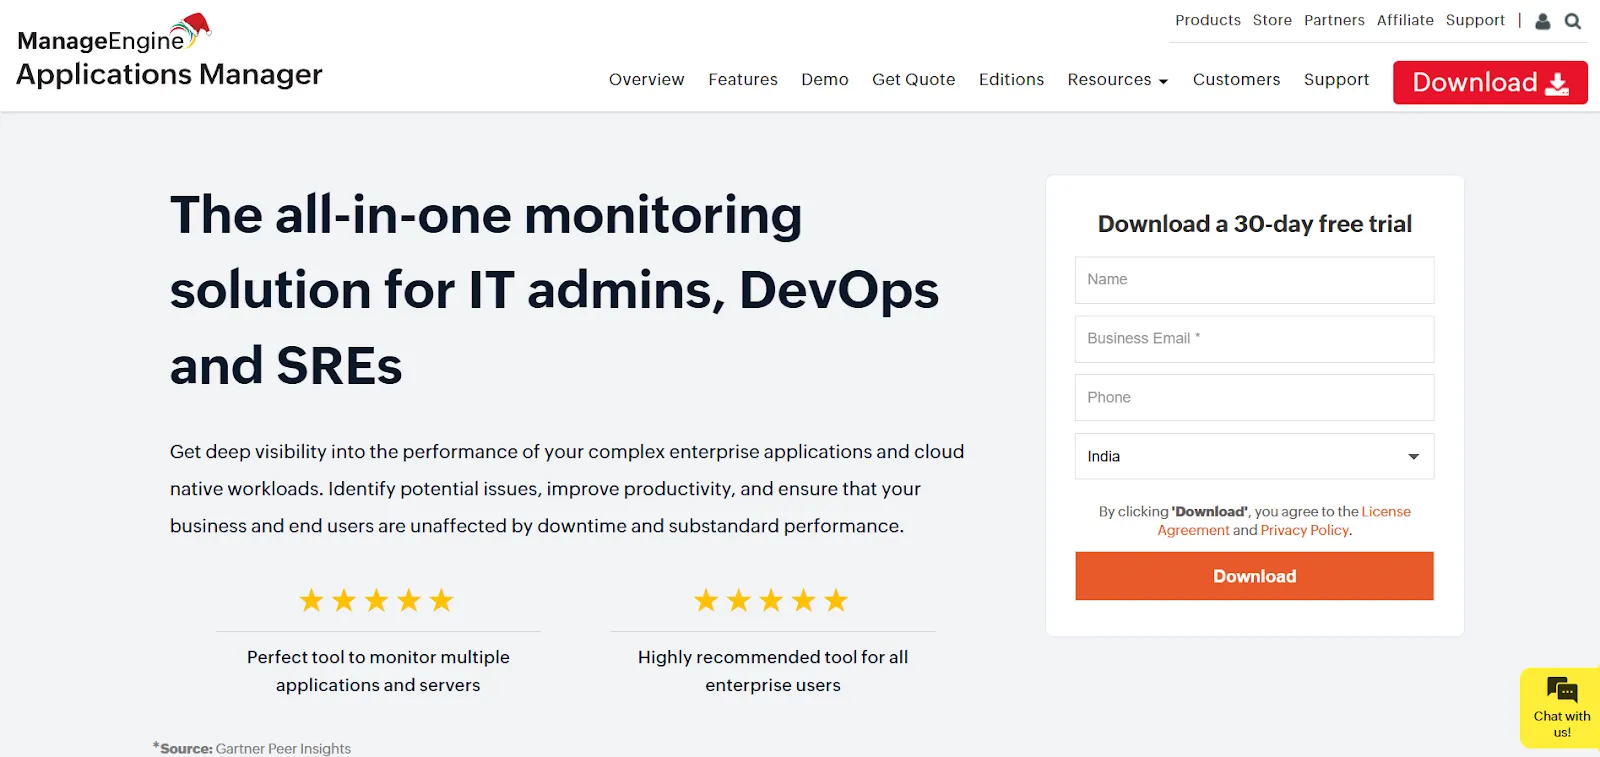Expand the Resources menu

(x=1117, y=79)
